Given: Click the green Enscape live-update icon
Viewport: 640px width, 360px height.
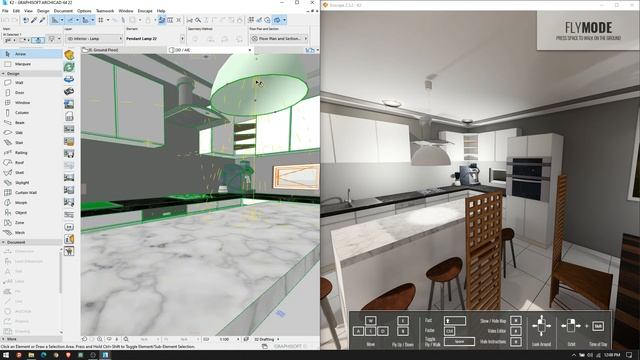Looking at the screenshot, I should click(69, 67).
